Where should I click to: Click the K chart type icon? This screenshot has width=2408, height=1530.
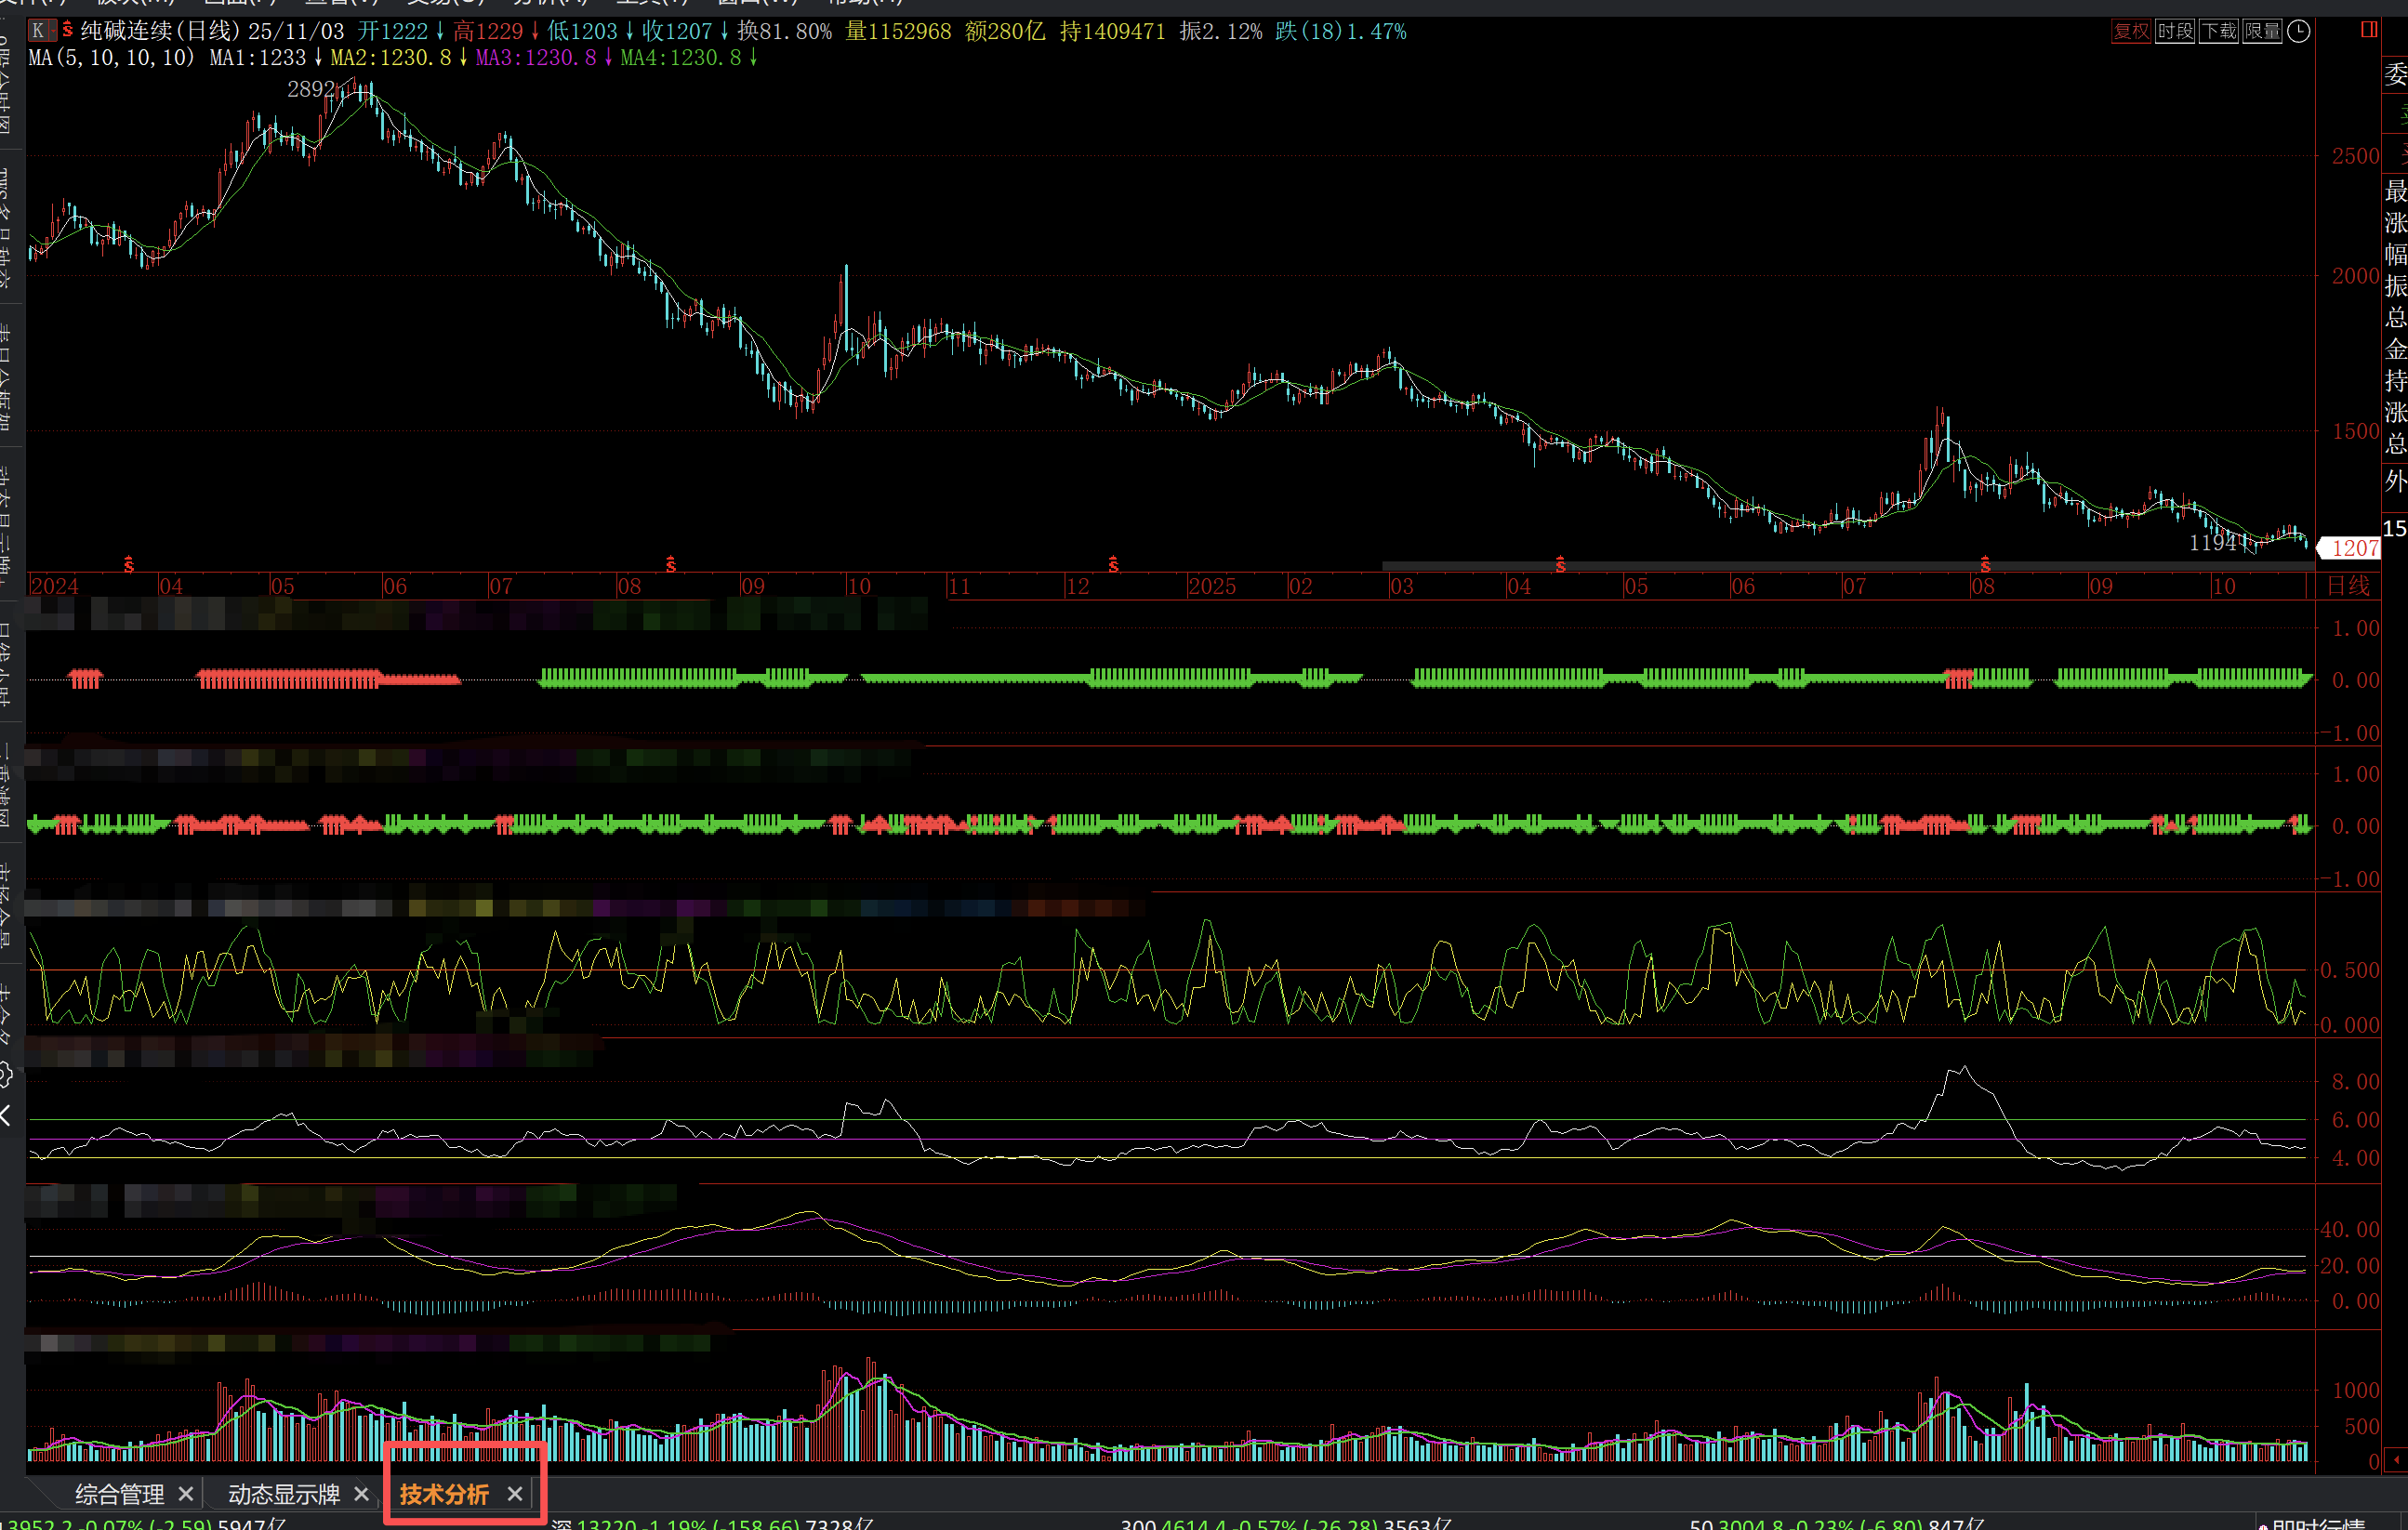pyautogui.click(x=38, y=31)
